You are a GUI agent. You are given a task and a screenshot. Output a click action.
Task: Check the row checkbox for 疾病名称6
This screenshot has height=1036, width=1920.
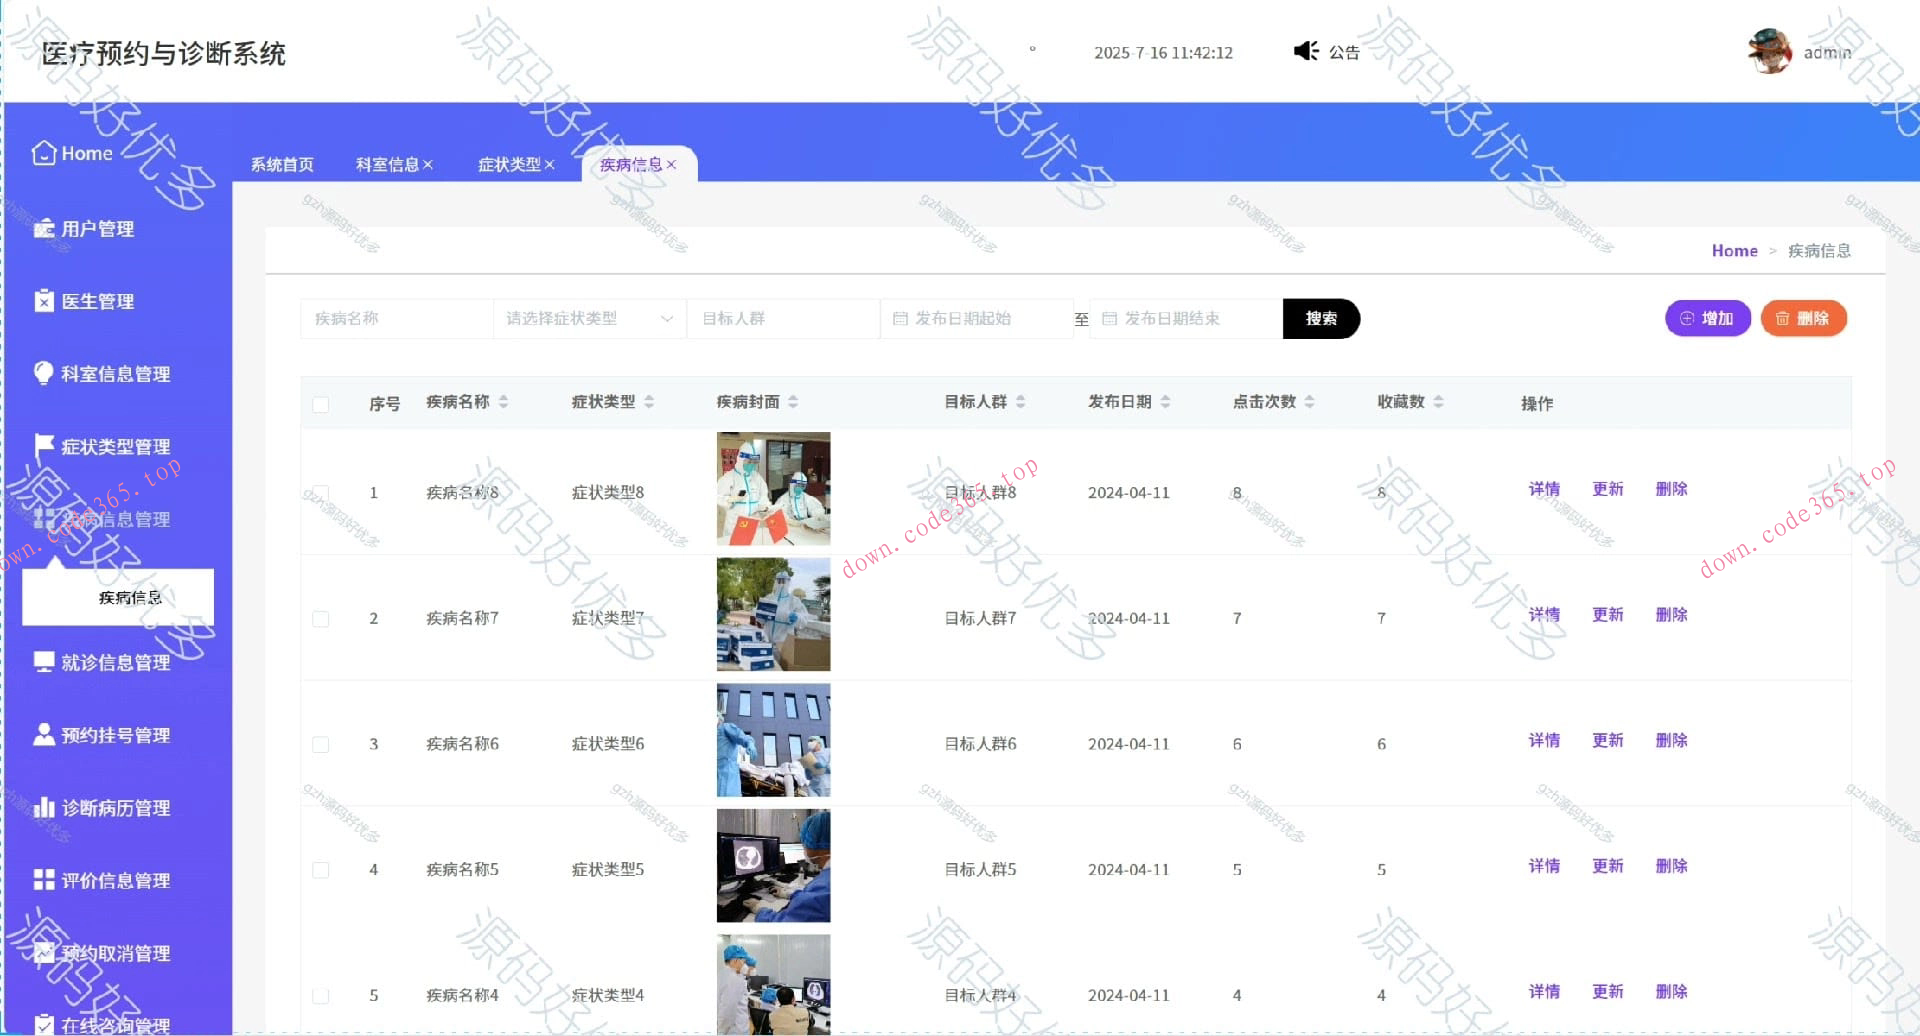[x=321, y=744]
